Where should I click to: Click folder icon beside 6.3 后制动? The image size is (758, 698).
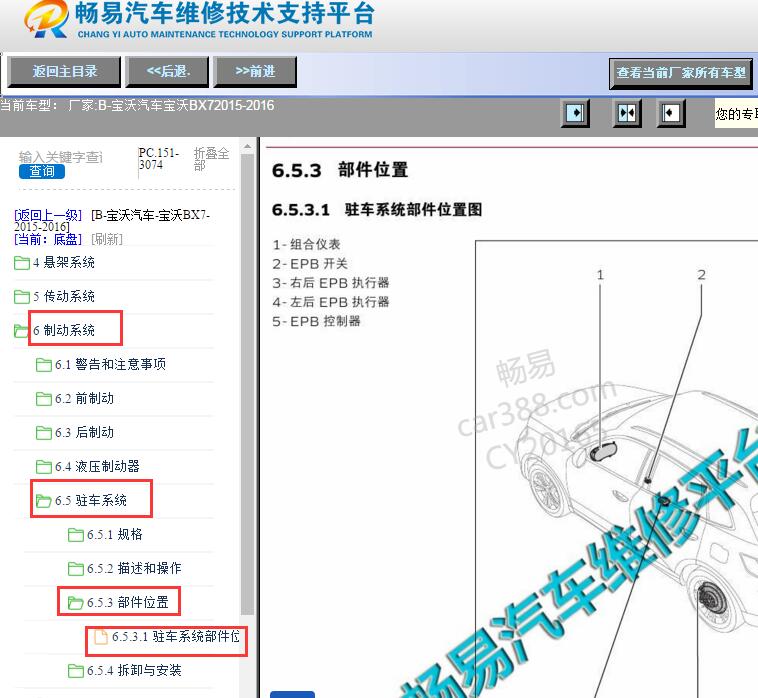pyautogui.click(x=44, y=433)
